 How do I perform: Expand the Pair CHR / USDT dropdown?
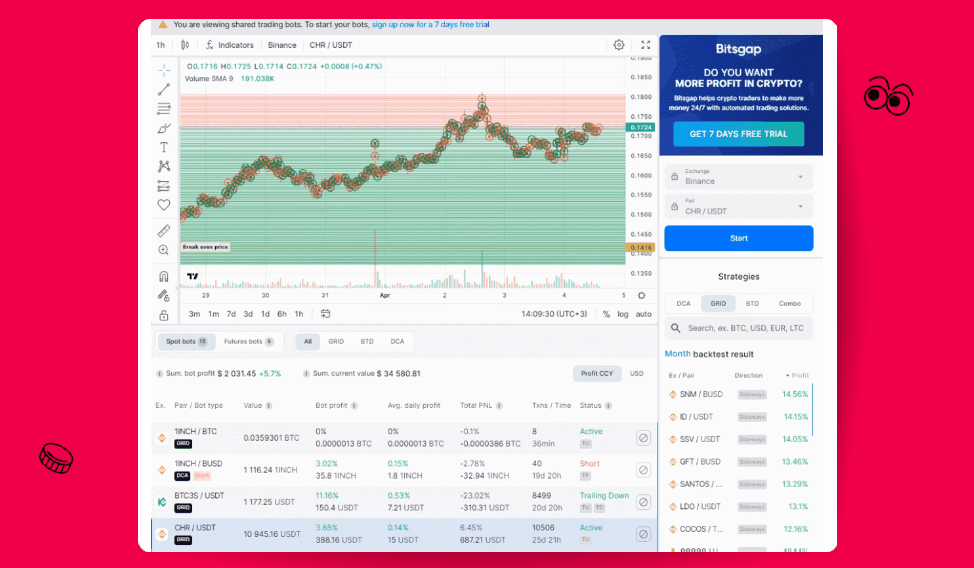coord(739,206)
